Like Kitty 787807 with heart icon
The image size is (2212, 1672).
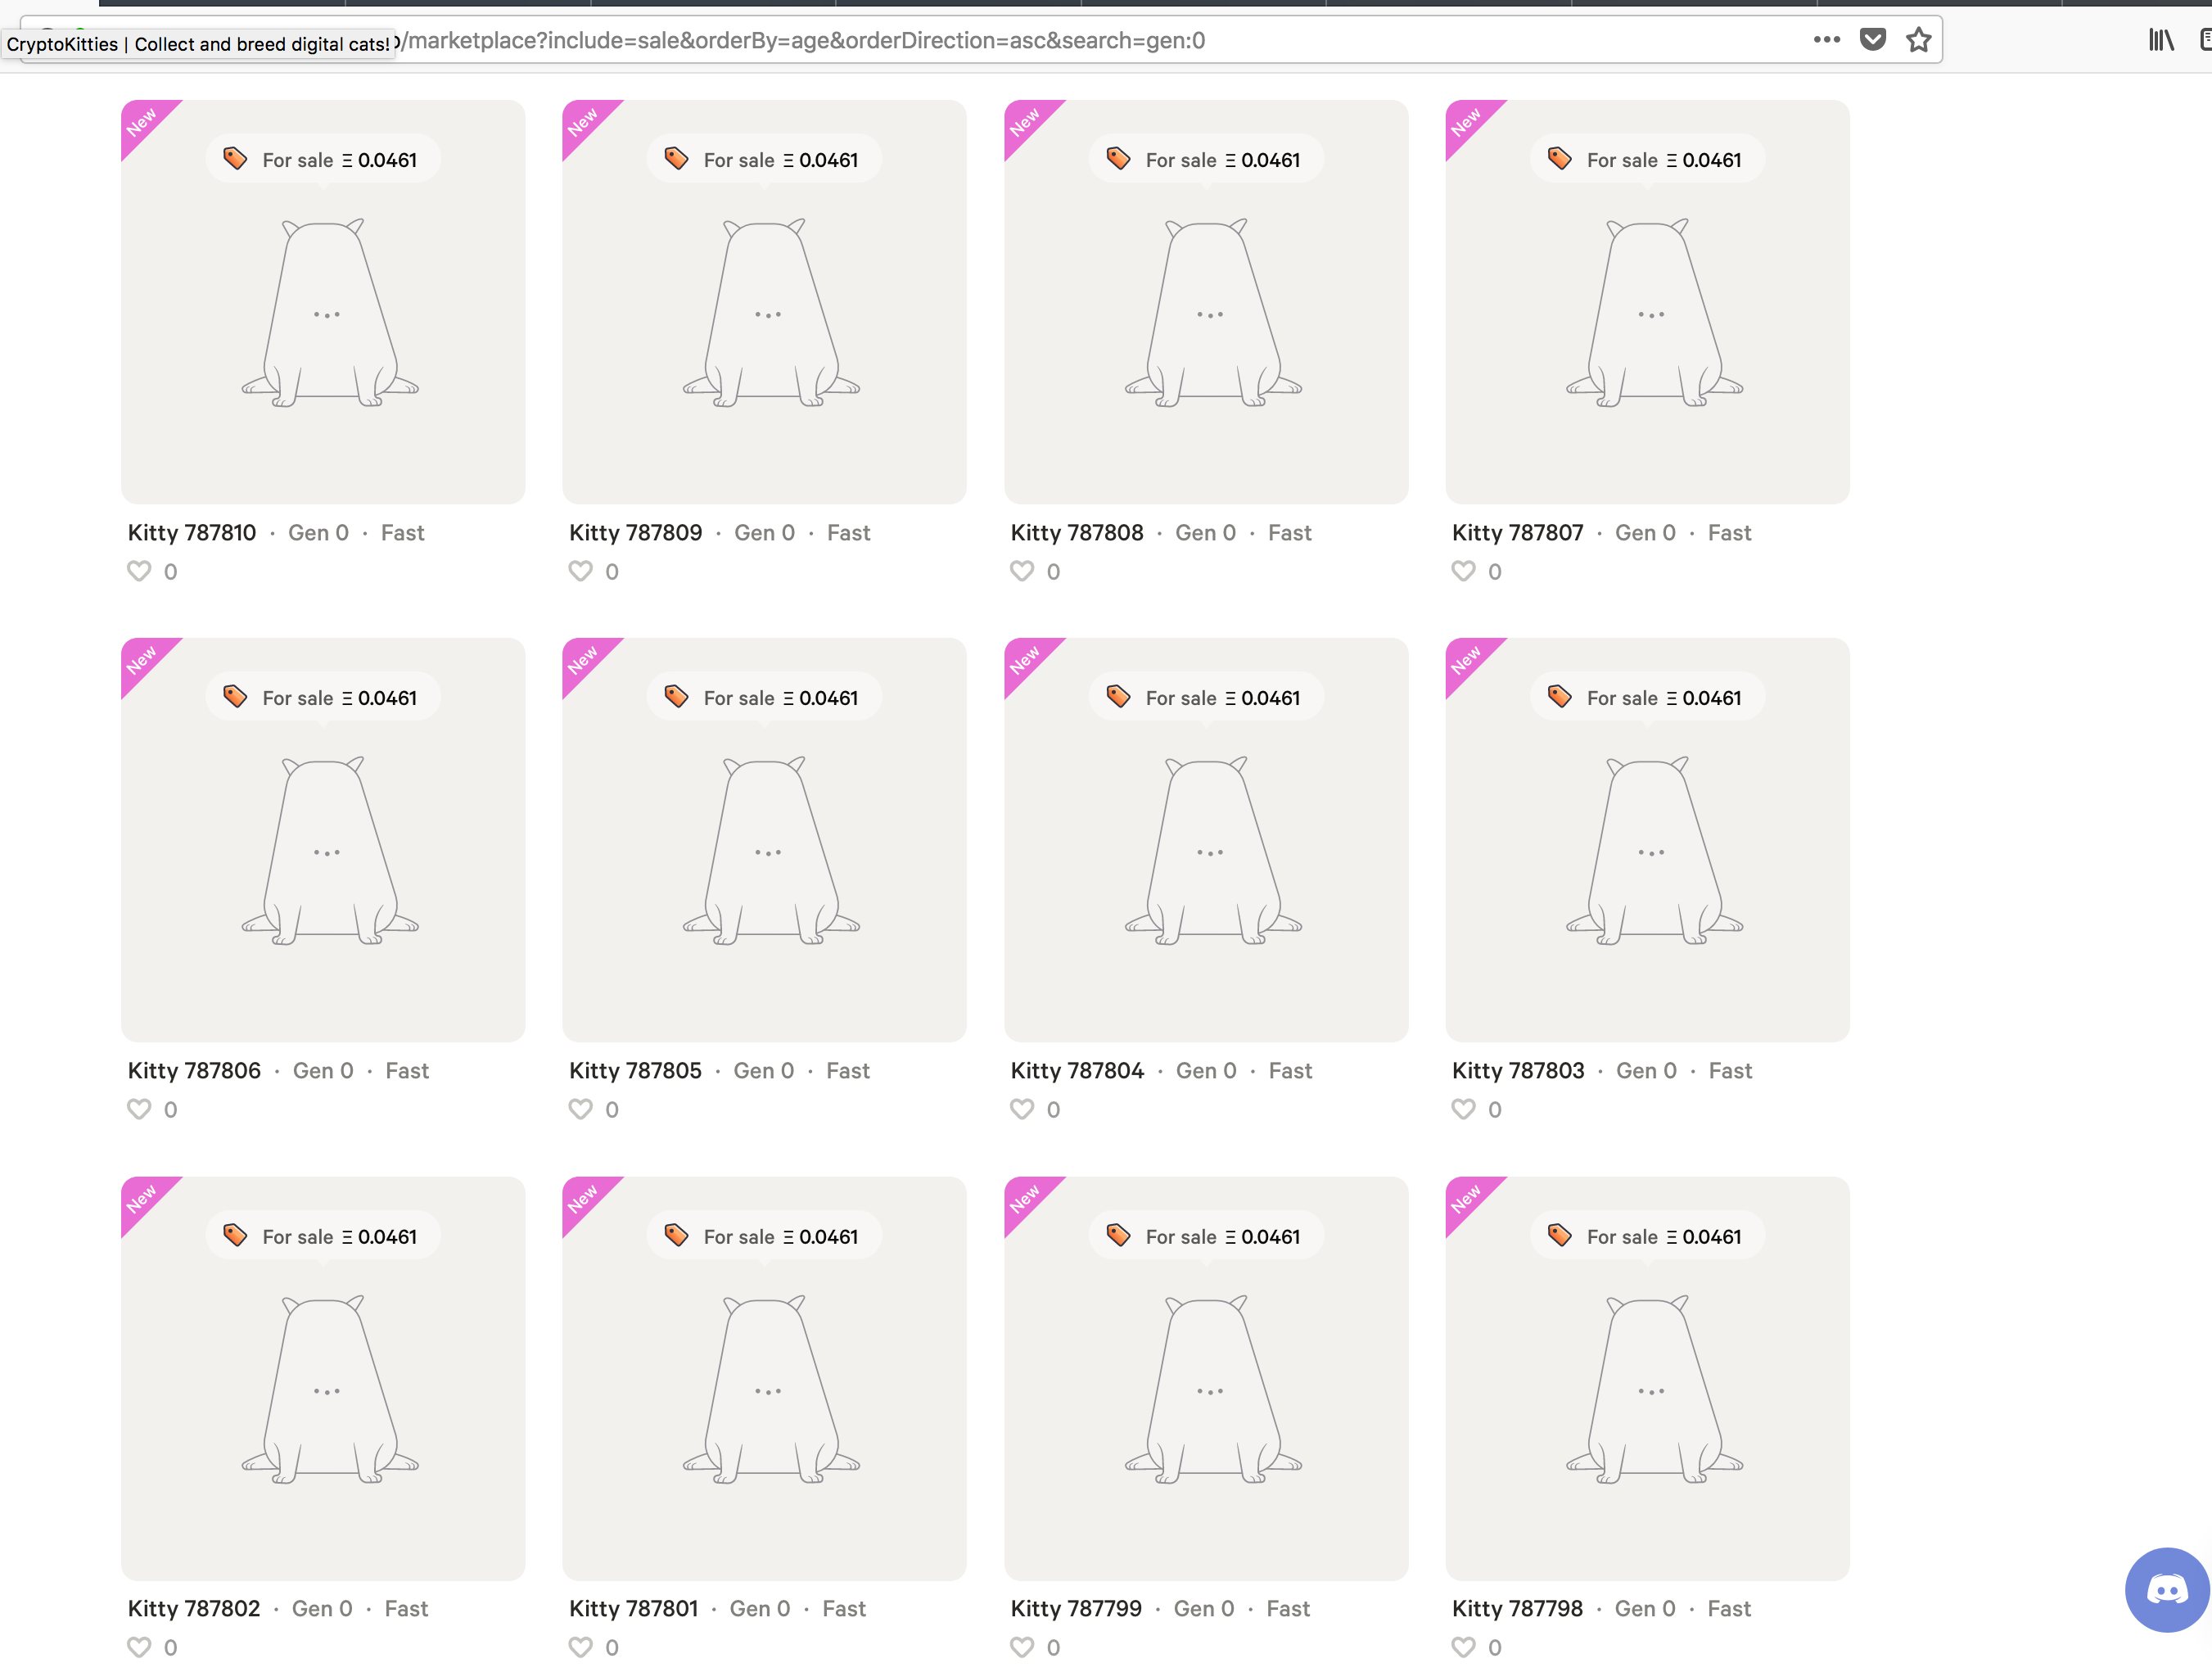click(x=1463, y=571)
